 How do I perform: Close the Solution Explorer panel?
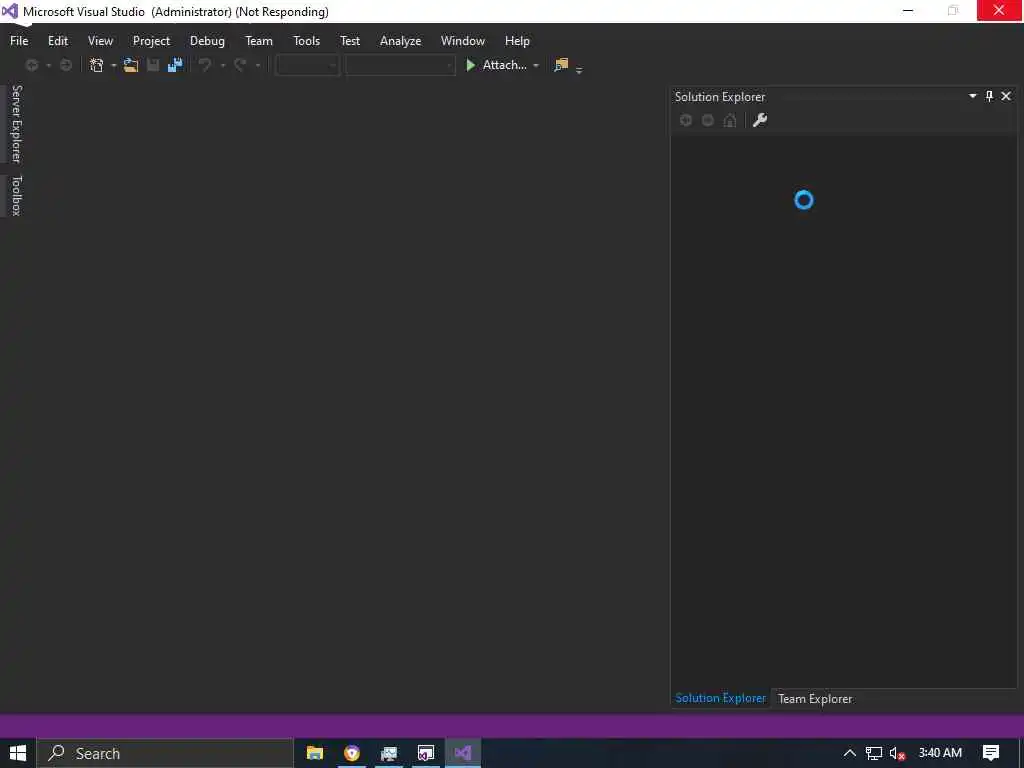(x=1006, y=96)
